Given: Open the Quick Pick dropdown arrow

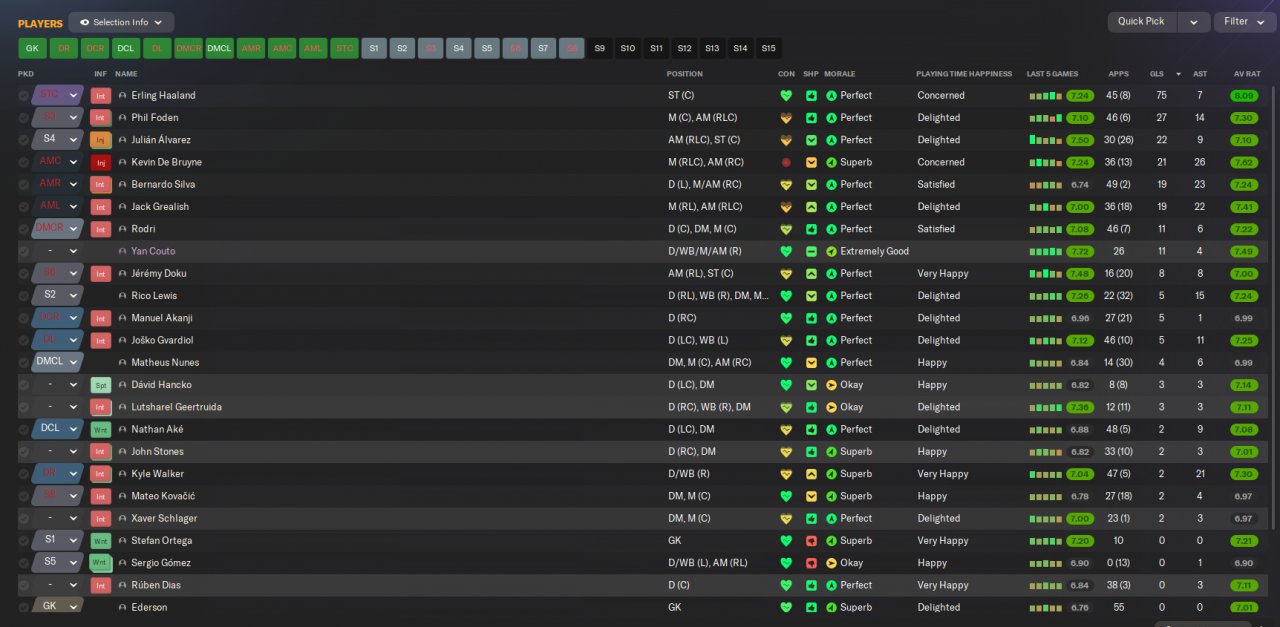Looking at the screenshot, I should coord(1193,22).
